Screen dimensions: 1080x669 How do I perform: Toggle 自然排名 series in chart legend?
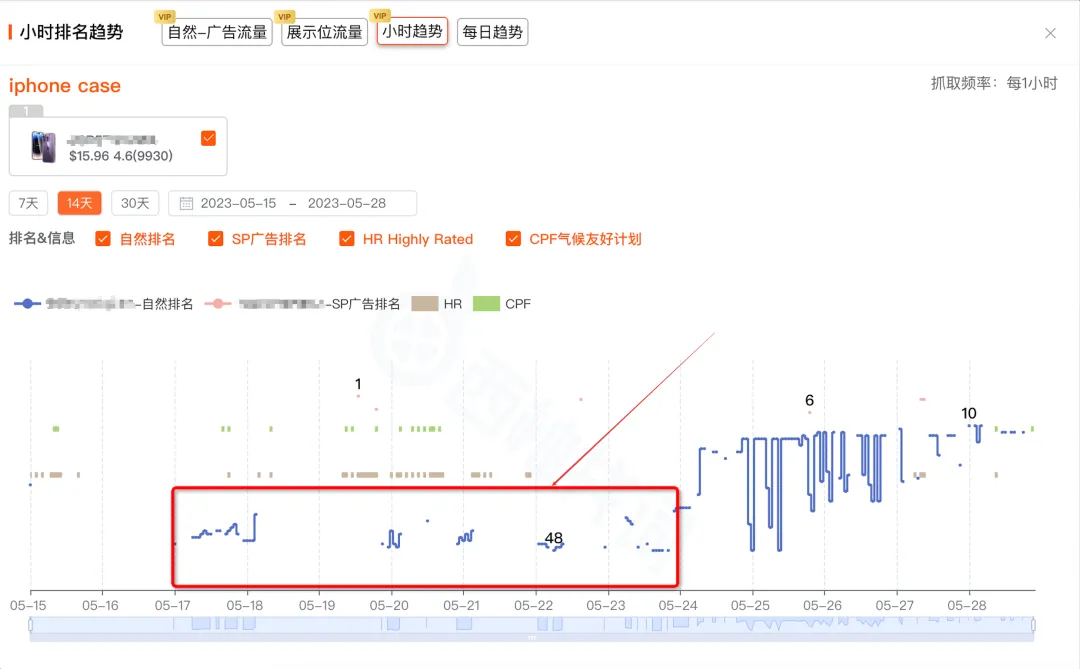click(103, 304)
